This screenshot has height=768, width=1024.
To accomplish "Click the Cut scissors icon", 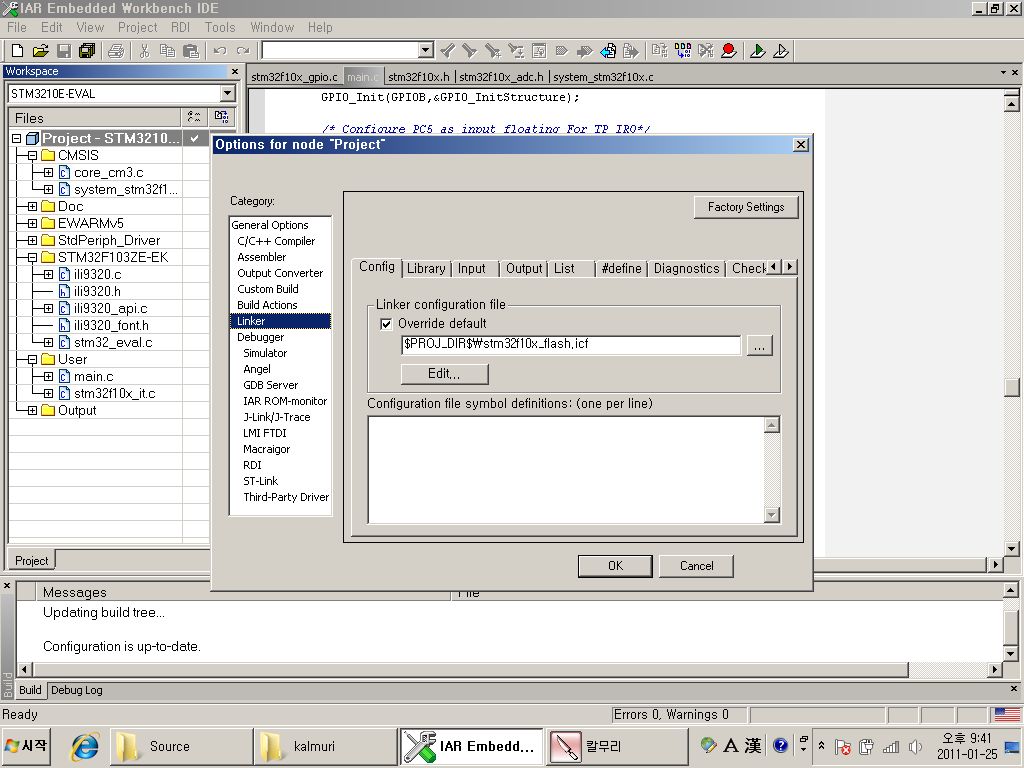I will click(144, 50).
